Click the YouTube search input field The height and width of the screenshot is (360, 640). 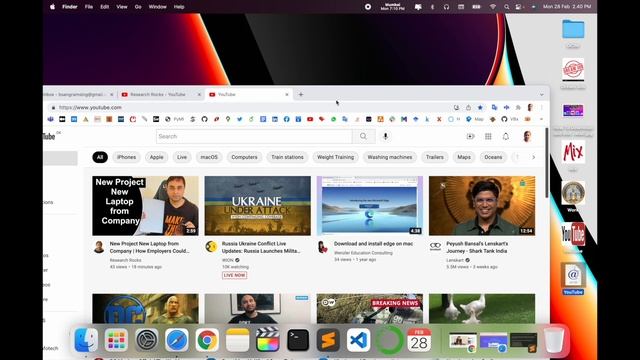(x=254, y=136)
